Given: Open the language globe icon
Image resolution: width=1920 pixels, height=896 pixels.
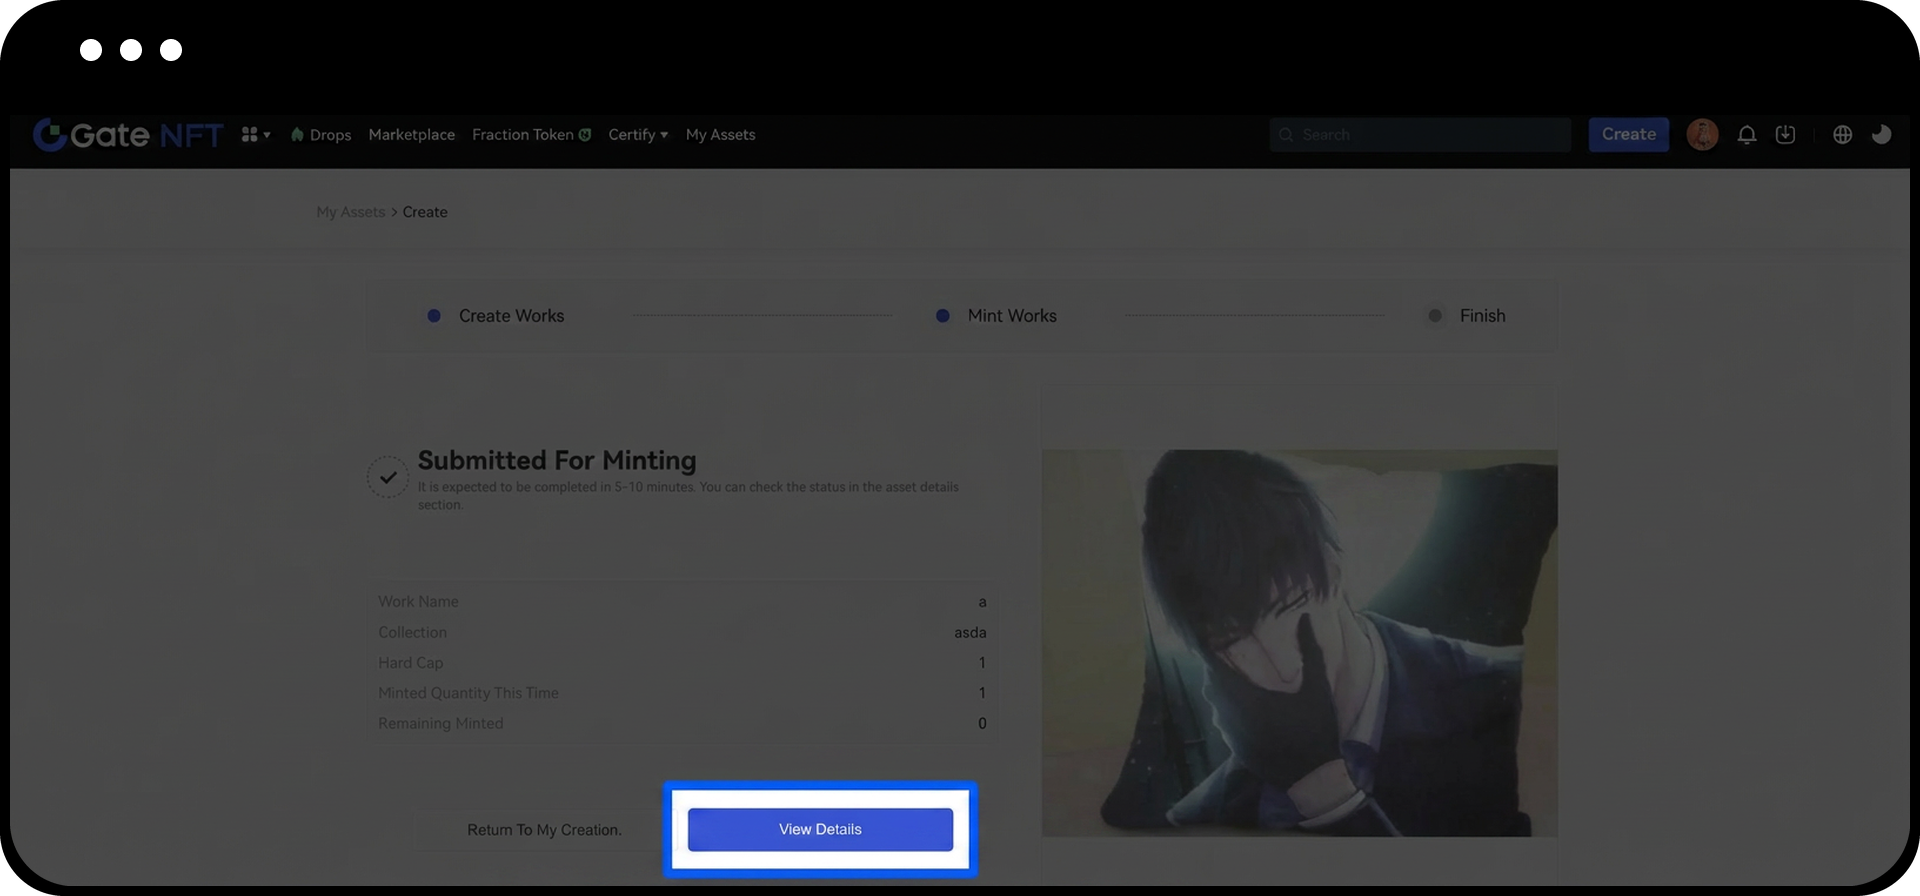Looking at the screenshot, I should (x=1842, y=135).
